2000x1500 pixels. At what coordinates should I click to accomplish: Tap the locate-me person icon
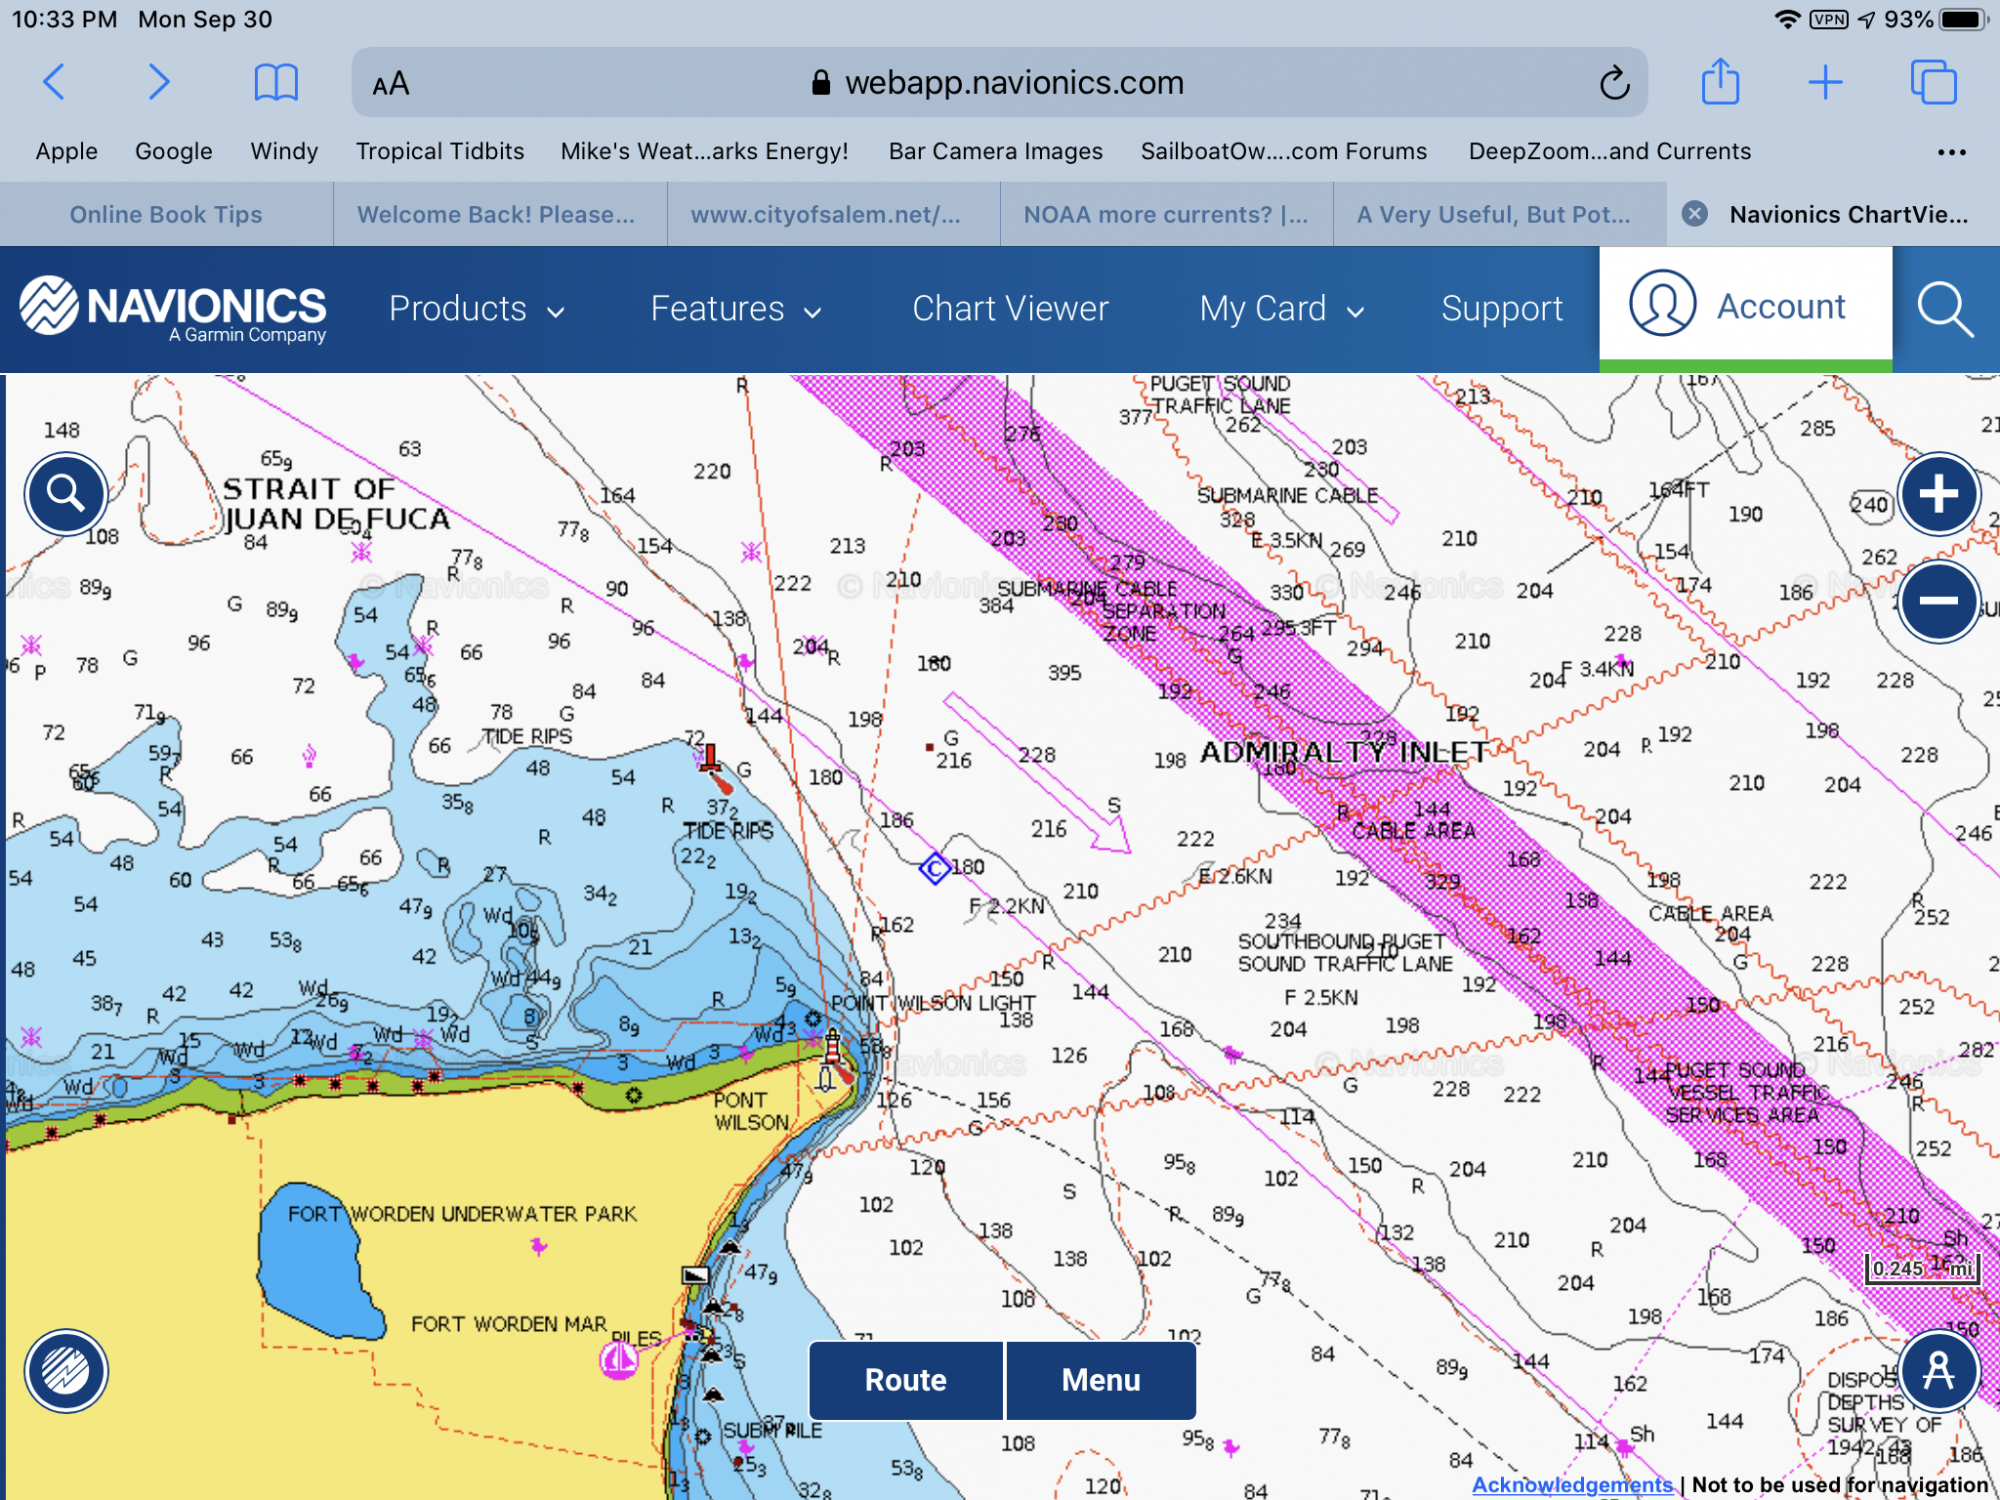click(1938, 1371)
